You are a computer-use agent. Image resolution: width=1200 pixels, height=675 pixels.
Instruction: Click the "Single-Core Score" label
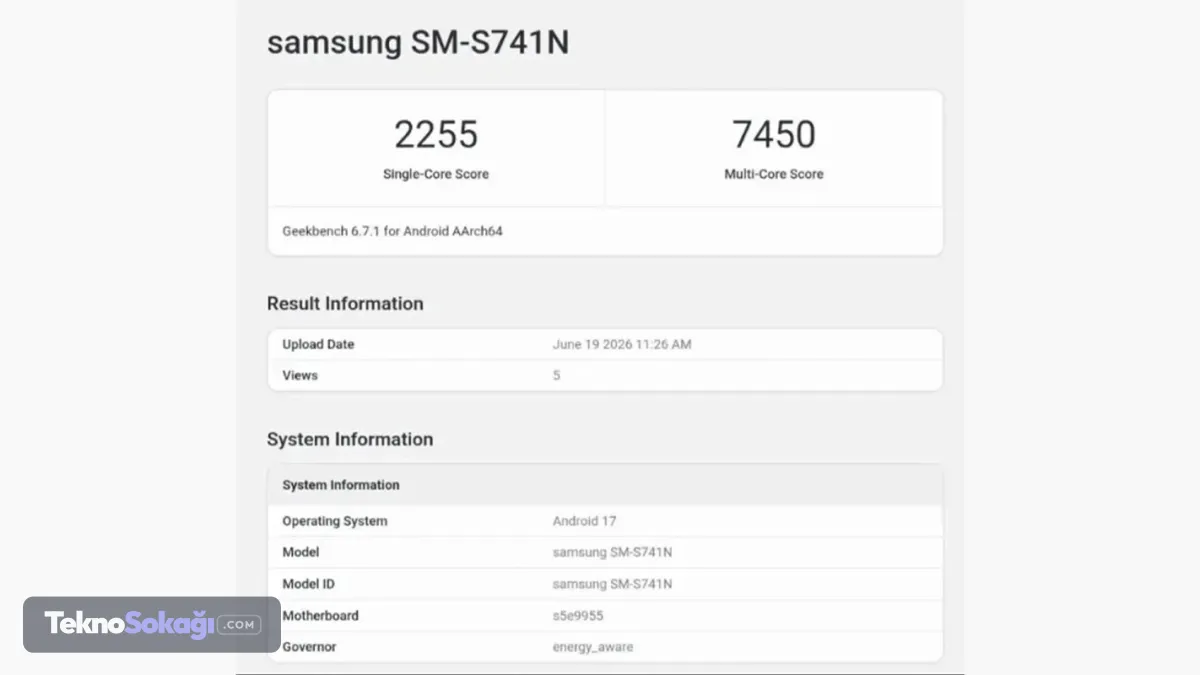[x=436, y=174]
